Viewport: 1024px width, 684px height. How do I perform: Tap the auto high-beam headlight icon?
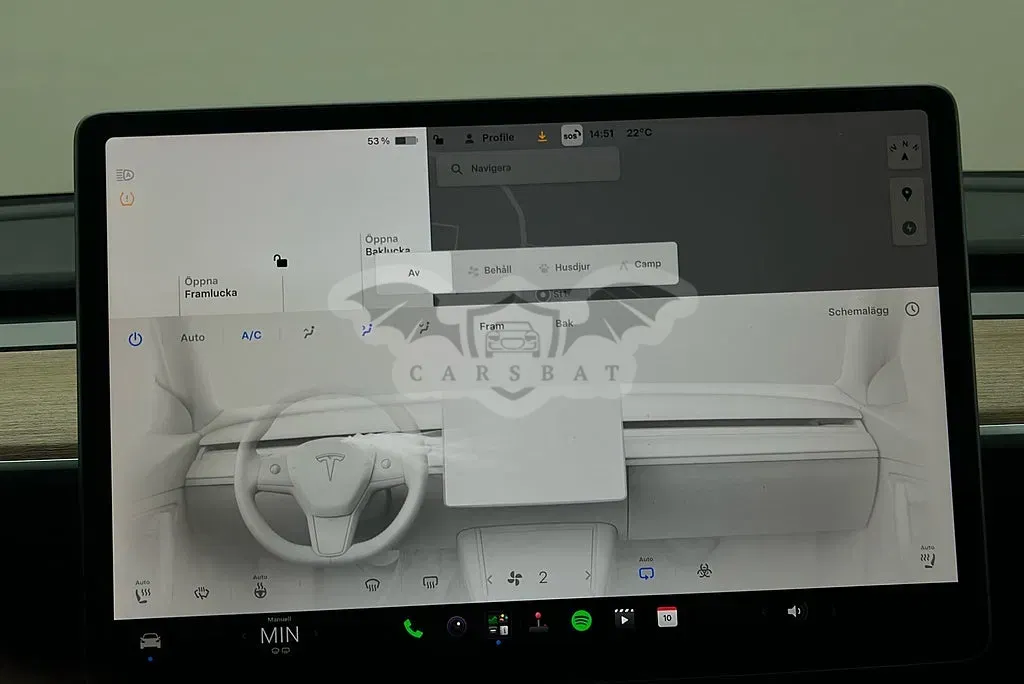[125, 174]
